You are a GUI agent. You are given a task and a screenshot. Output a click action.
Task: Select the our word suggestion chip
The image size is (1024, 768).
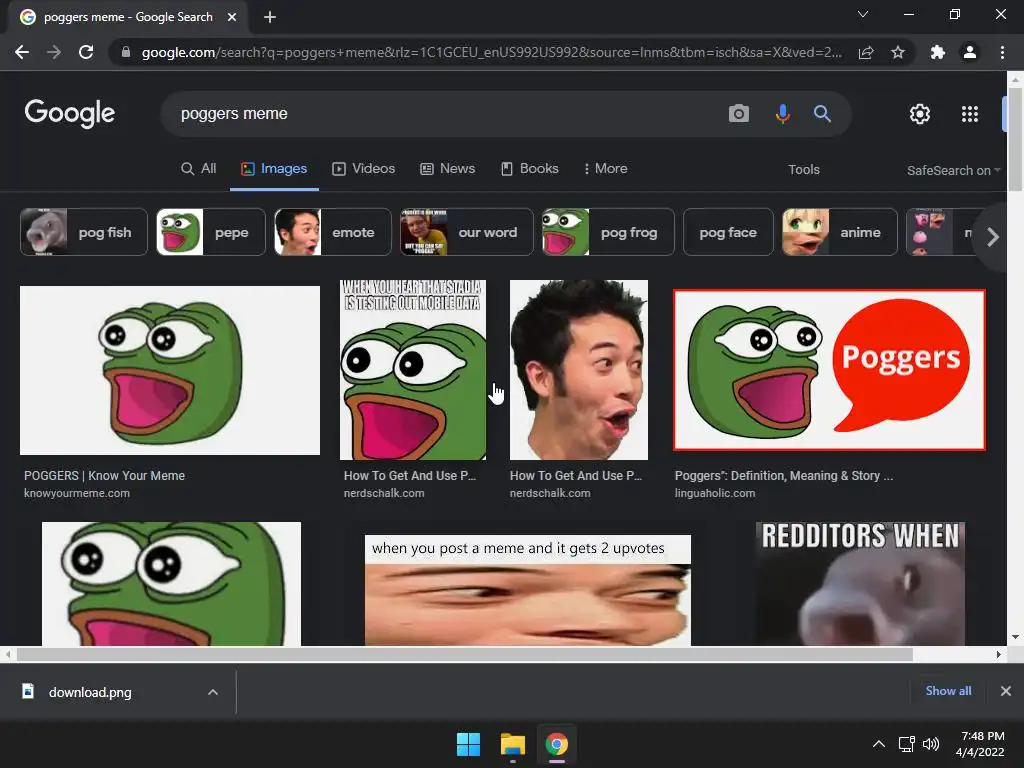(466, 232)
